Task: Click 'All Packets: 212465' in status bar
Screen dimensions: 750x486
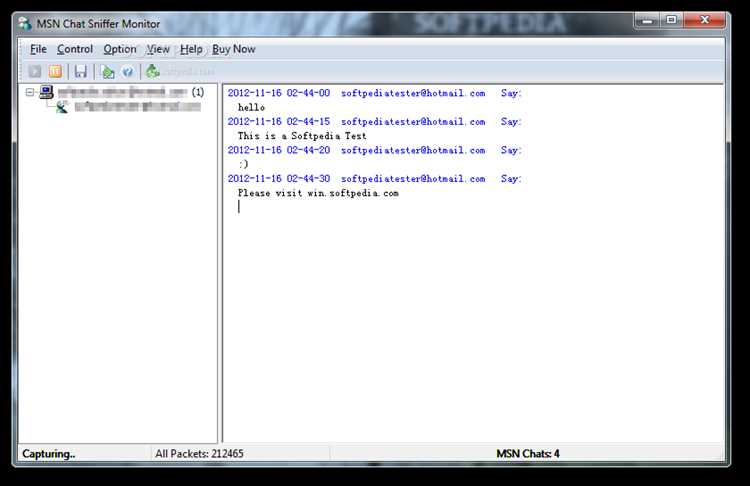Action: (x=199, y=453)
